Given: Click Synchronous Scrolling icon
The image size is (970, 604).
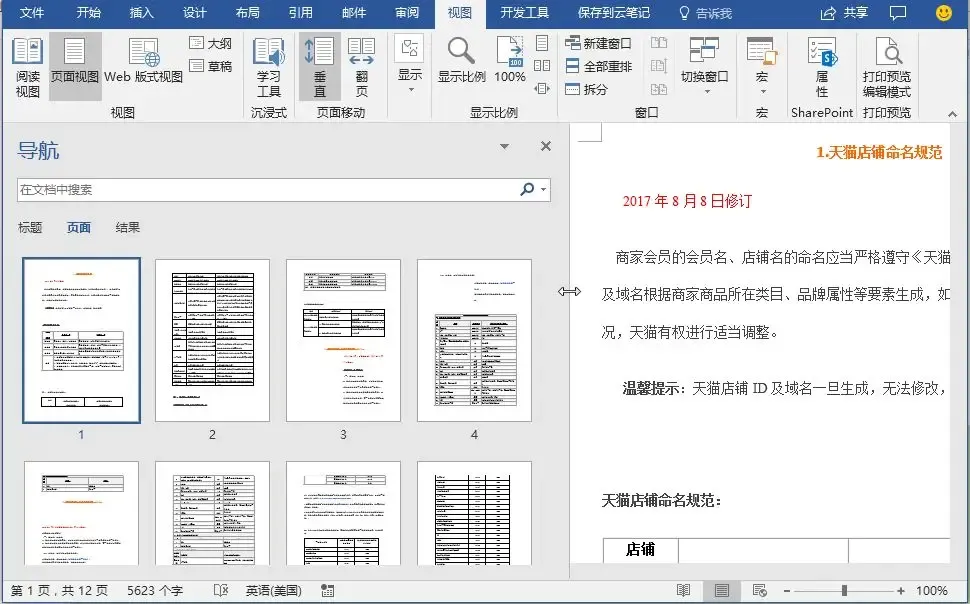Looking at the screenshot, I should 659,66.
